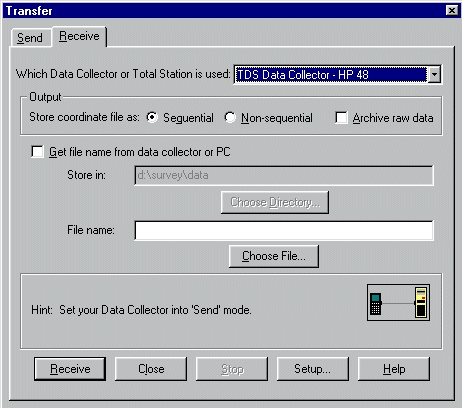
Task: Click the Receive button at bottom
Action: pyautogui.click(x=70, y=369)
